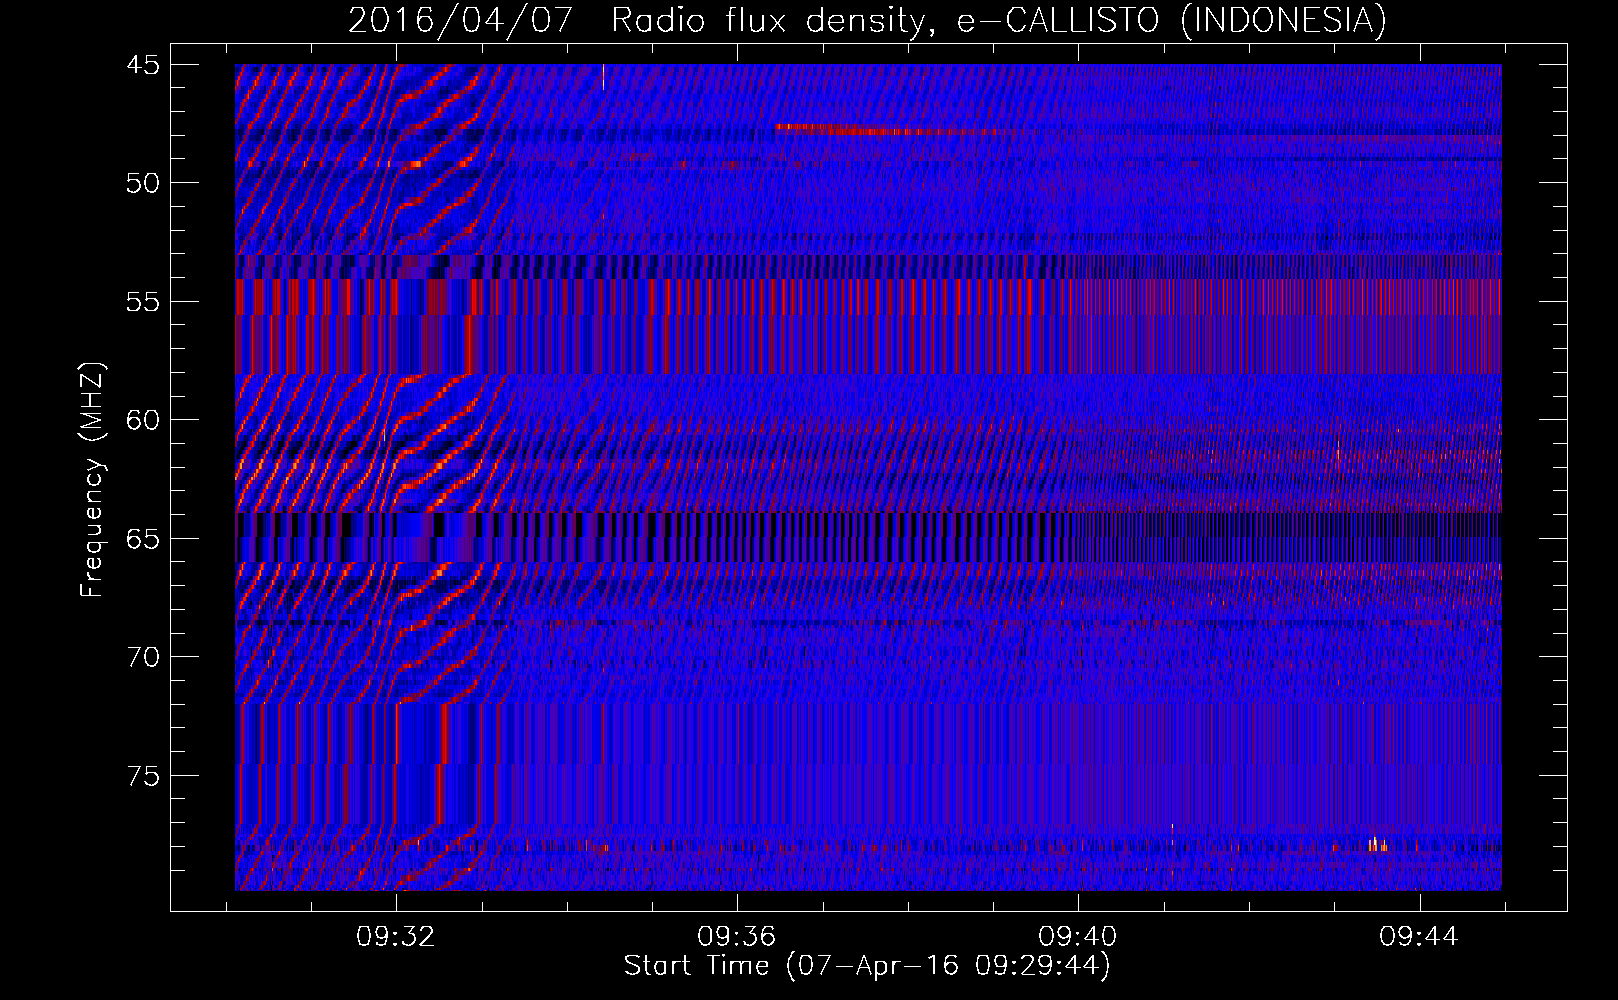Click the plot title 'Radio flux density, e-CALLISTO (INDONESIA)'
Viewport: 1618px width, 1000px height.
998,20
